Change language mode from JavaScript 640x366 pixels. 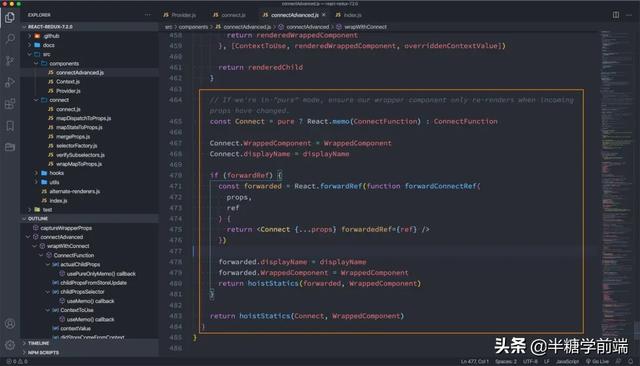(567, 362)
